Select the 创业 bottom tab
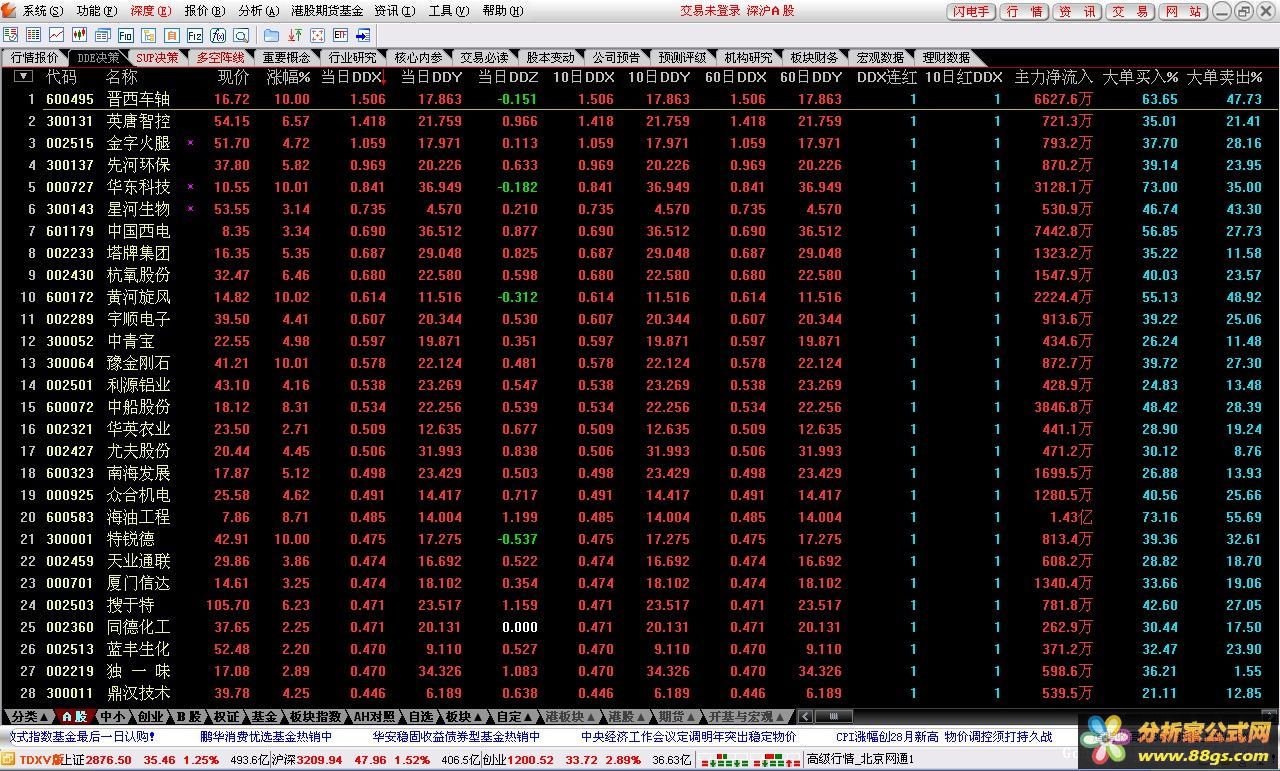The image size is (1280, 771). click(151, 717)
